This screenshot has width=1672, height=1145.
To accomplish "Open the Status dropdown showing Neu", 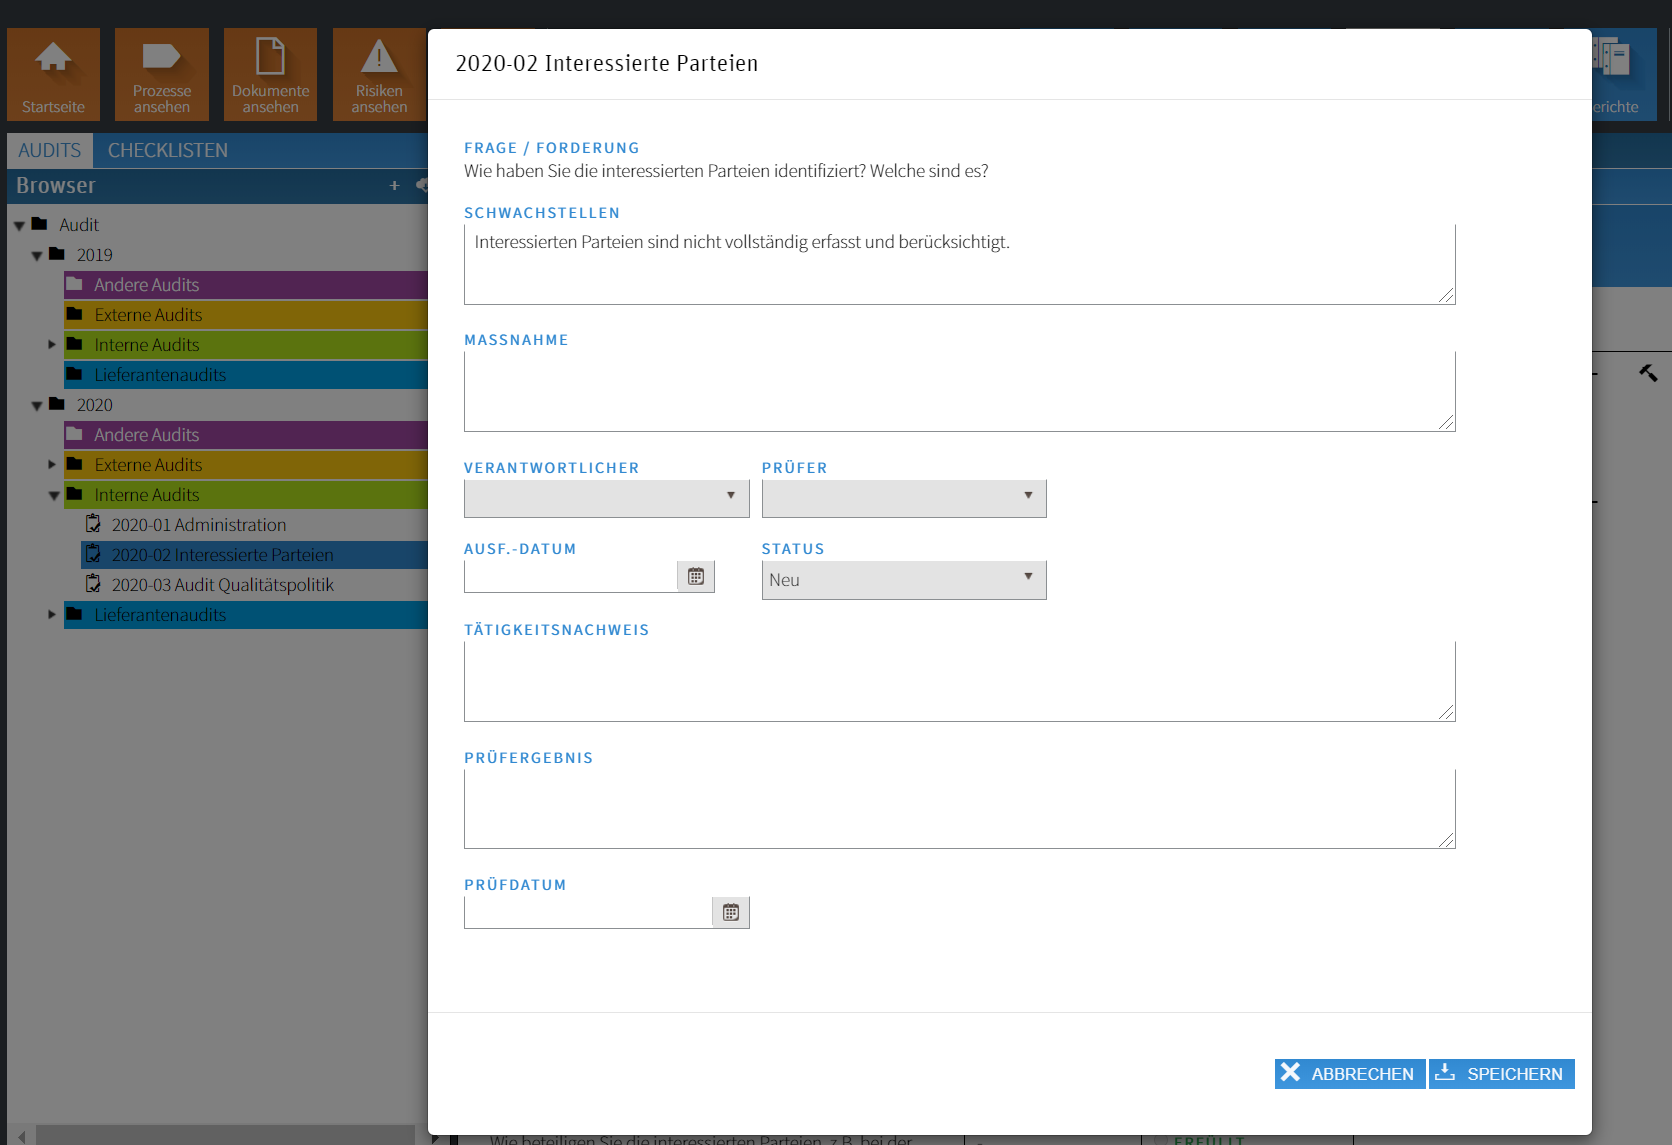I will 903,580.
